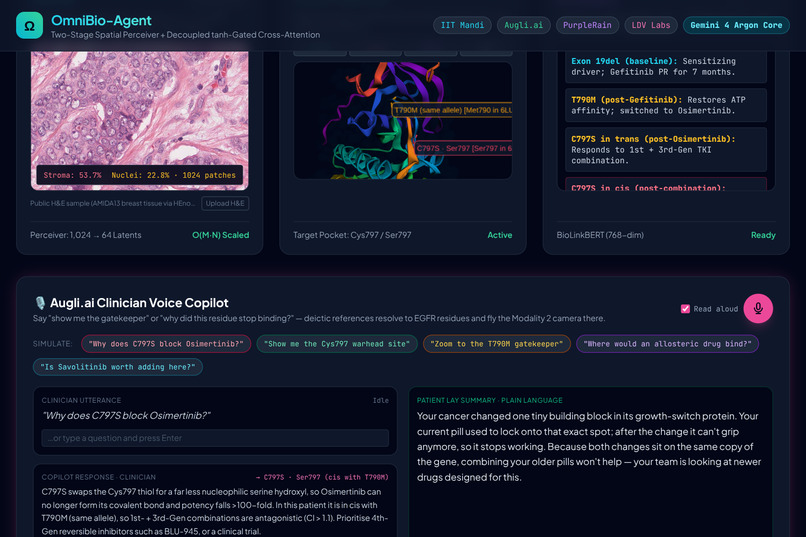This screenshot has height=537, width=806.
Task: Click the Upload H&E button
Action: click(225, 203)
